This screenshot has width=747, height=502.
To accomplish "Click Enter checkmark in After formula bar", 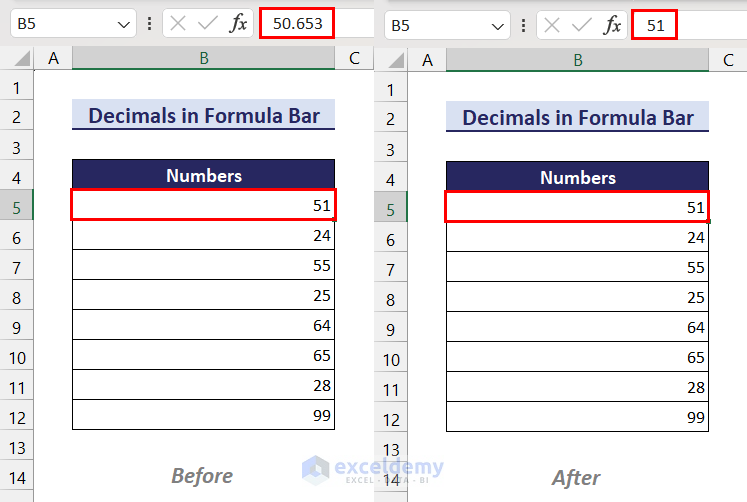I will [x=582, y=25].
